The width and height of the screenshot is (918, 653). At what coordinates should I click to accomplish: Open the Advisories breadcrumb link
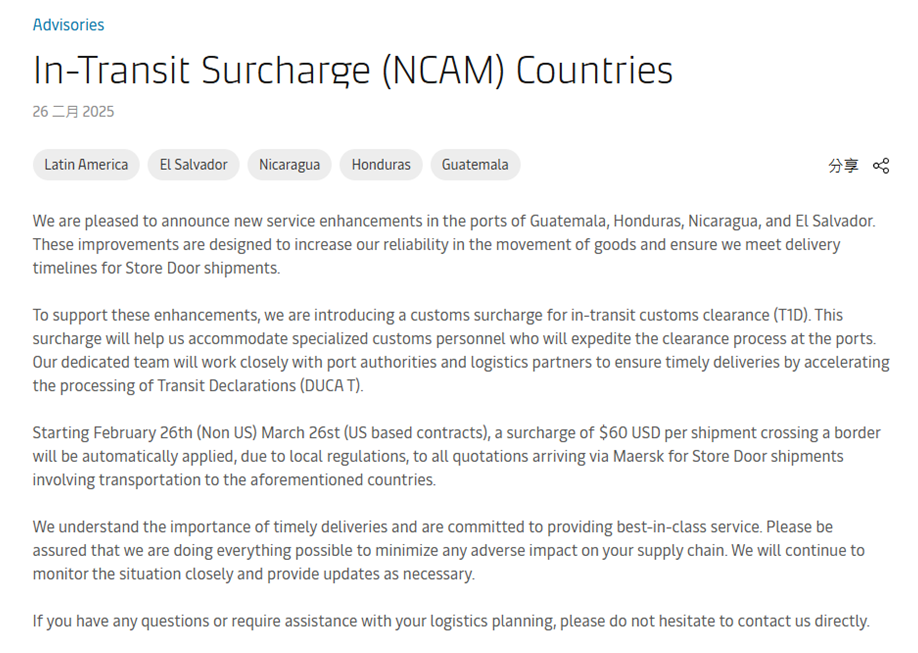click(x=68, y=25)
